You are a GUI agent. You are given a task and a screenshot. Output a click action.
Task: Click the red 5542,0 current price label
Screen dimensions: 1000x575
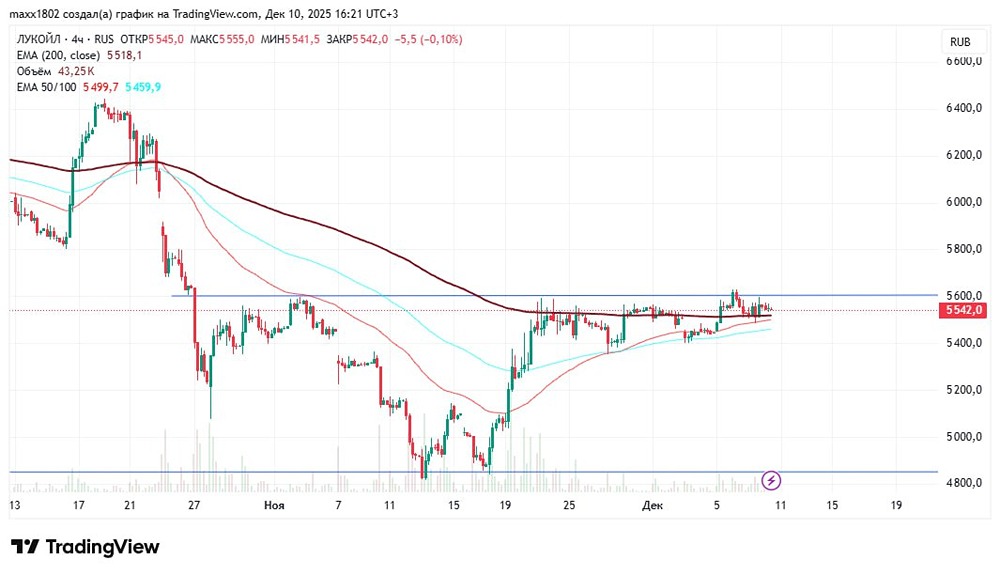pyautogui.click(x=965, y=311)
